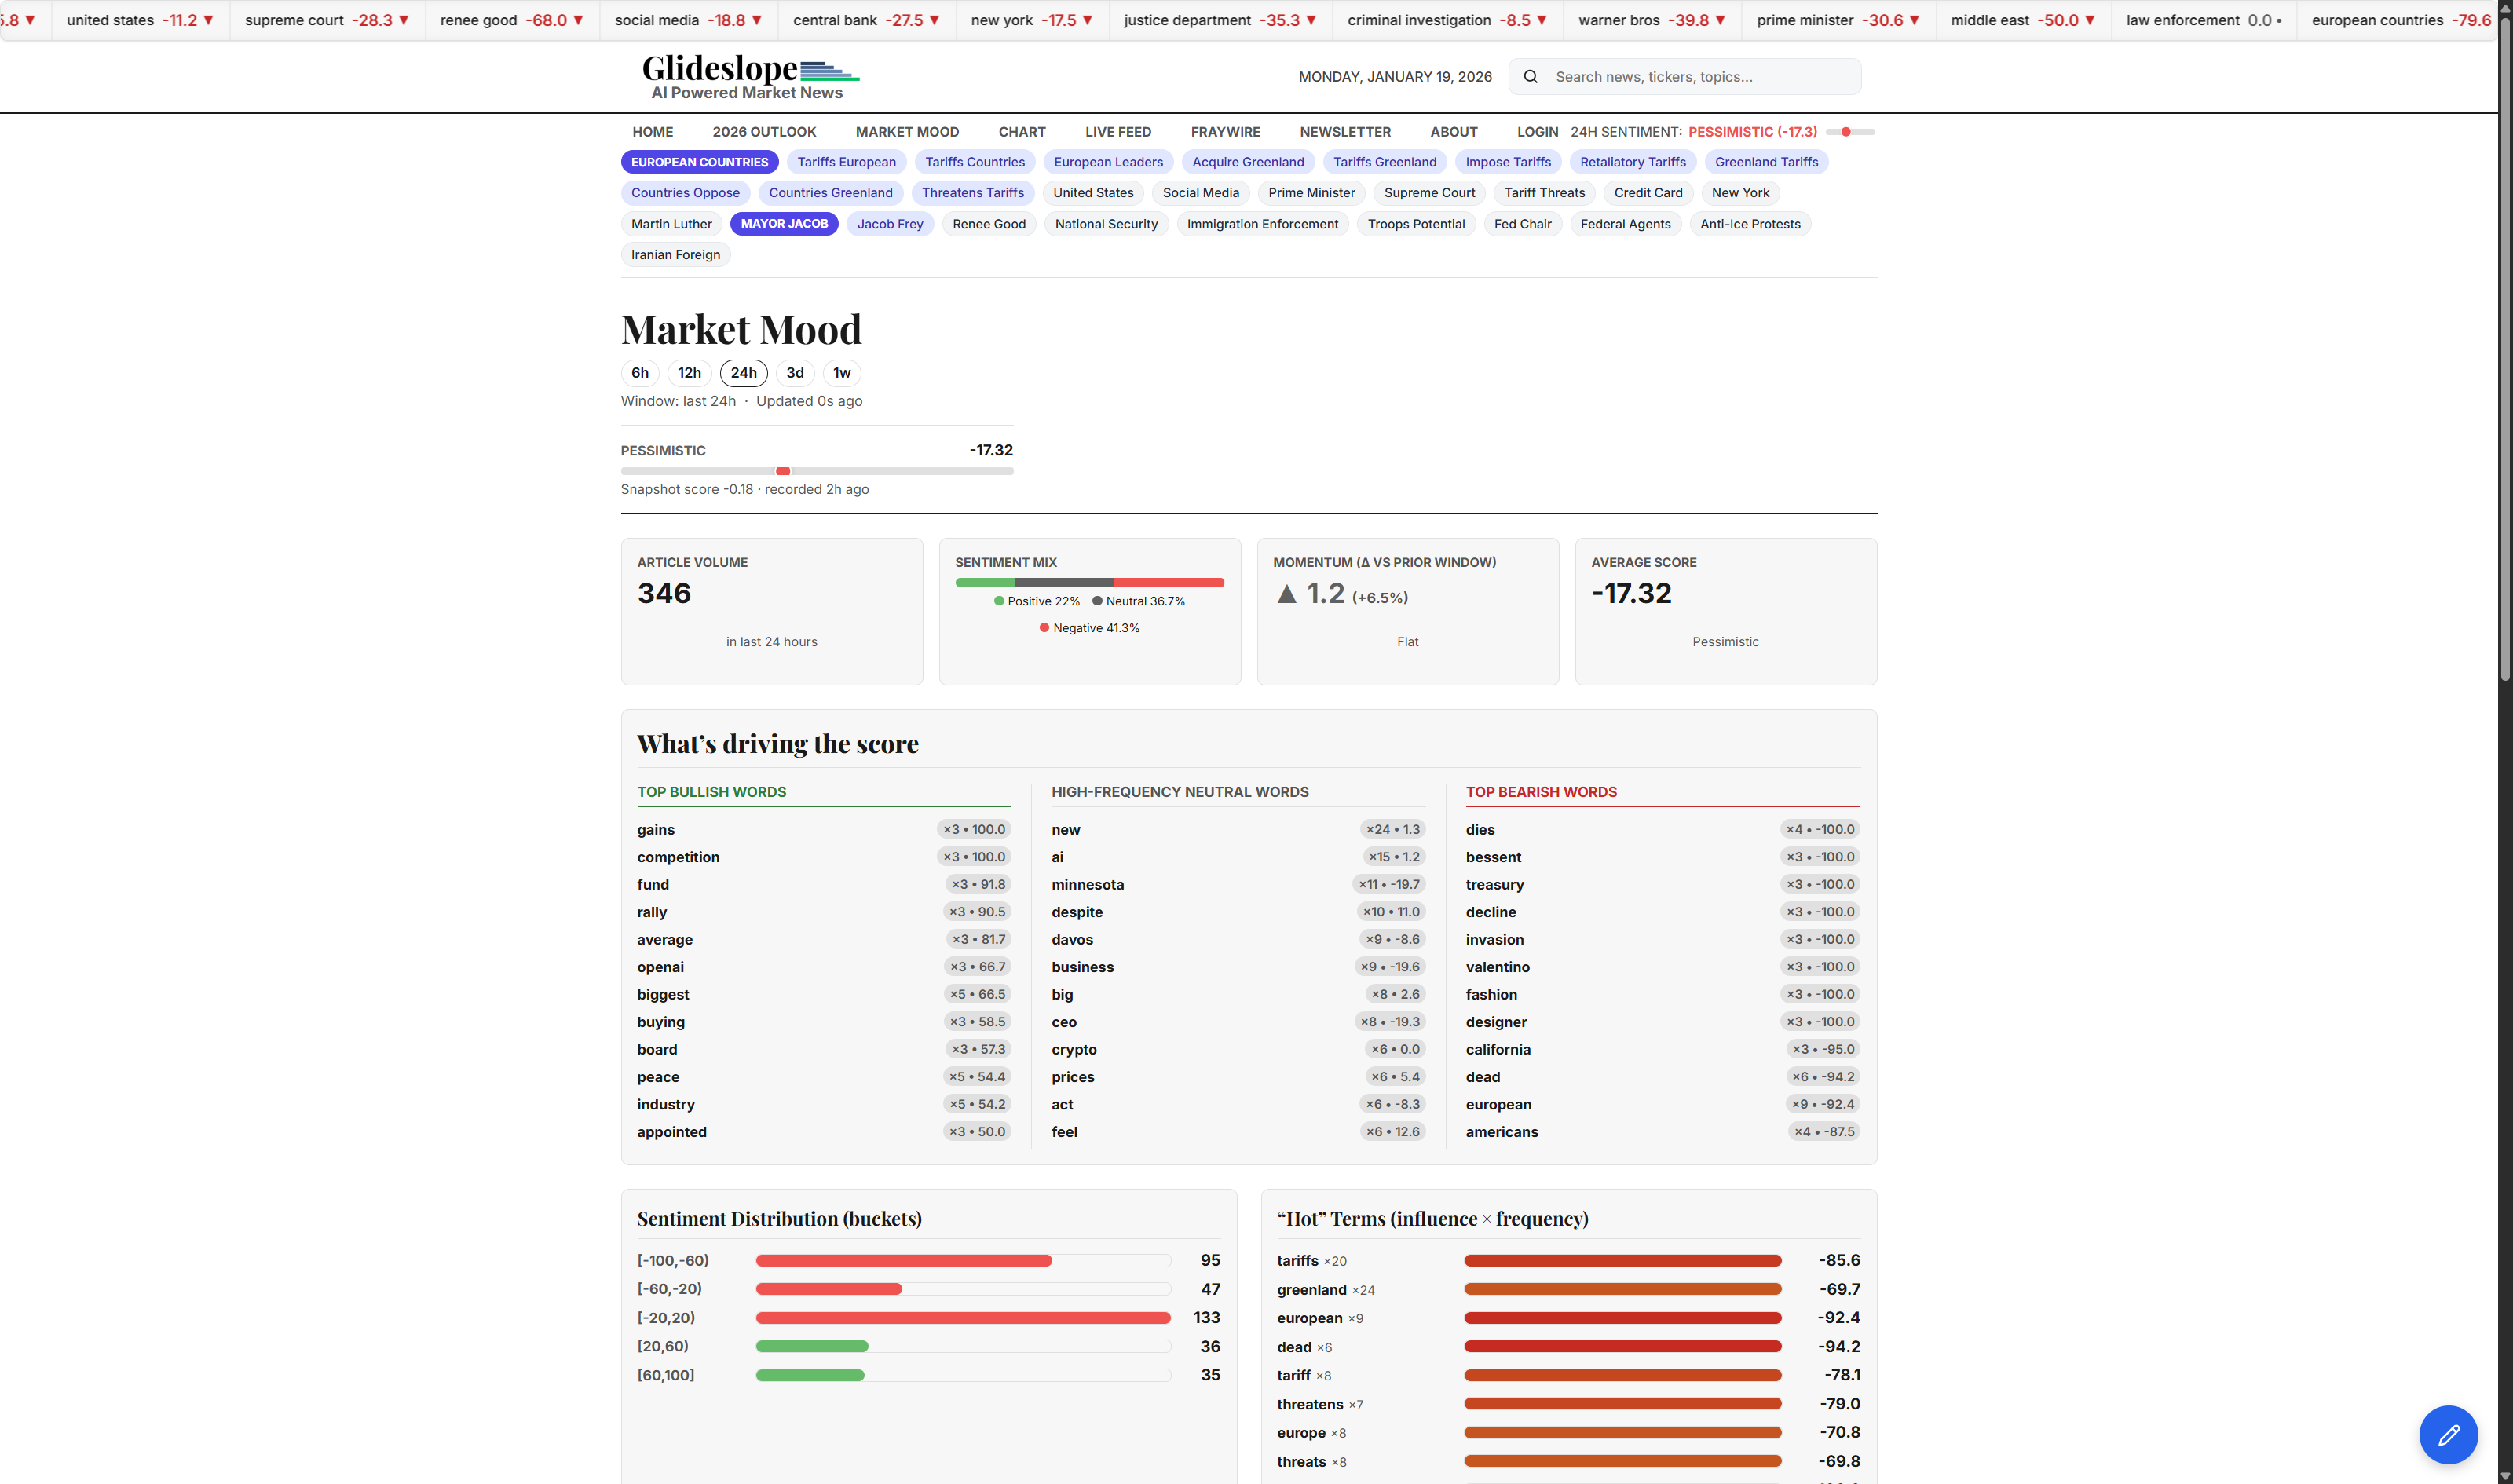Deselect the EUROPEAN COUNTRIES topic chip
The image size is (2513, 1484).
point(699,162)
